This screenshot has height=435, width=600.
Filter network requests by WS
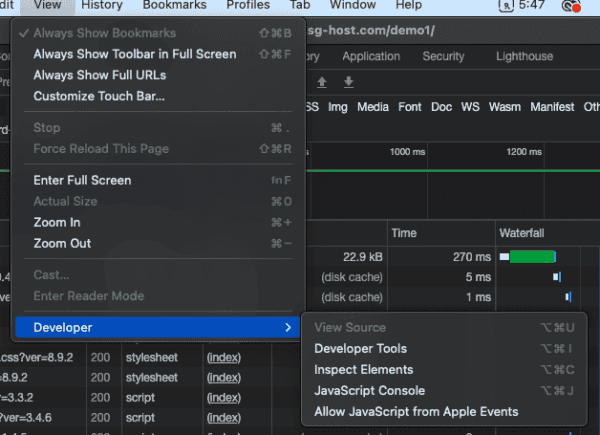(x=470, y=107)
